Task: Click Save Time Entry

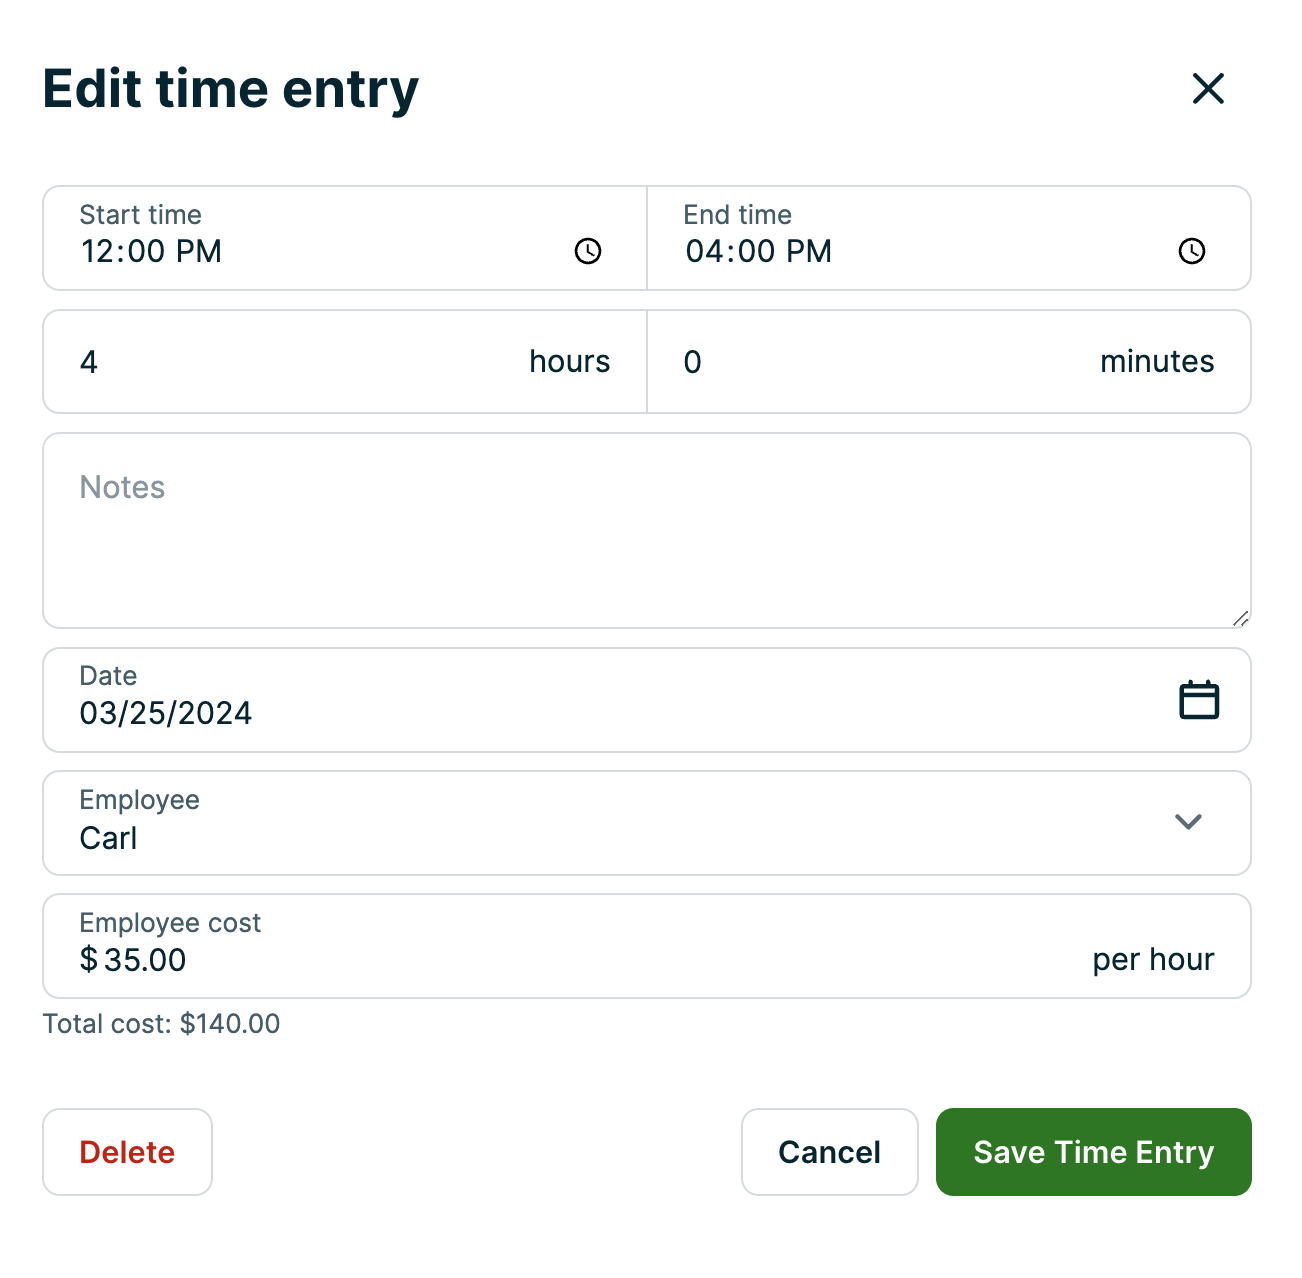Action: tap(1093, 1152)
